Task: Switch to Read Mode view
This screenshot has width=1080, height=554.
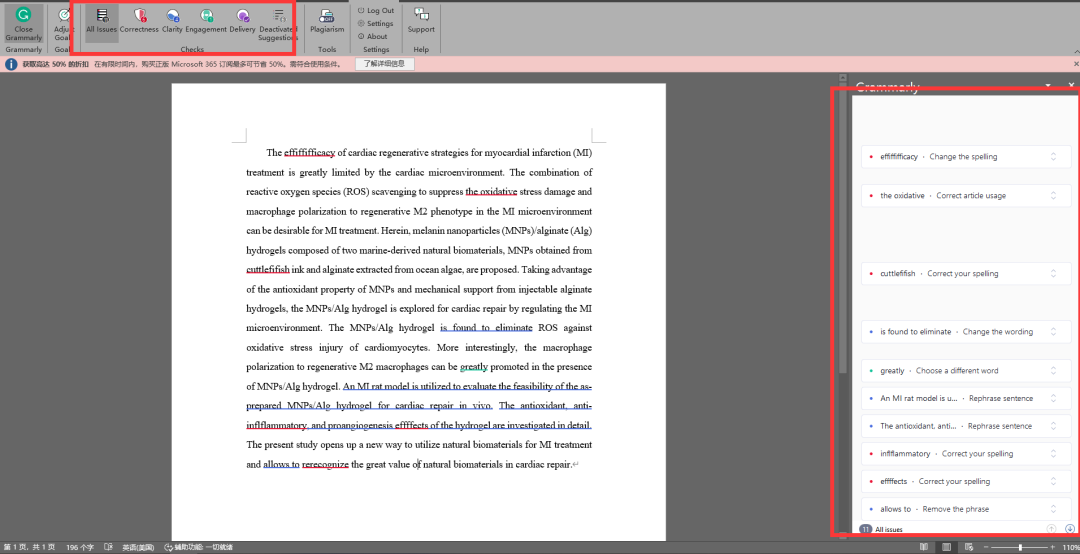Action: 924,547
